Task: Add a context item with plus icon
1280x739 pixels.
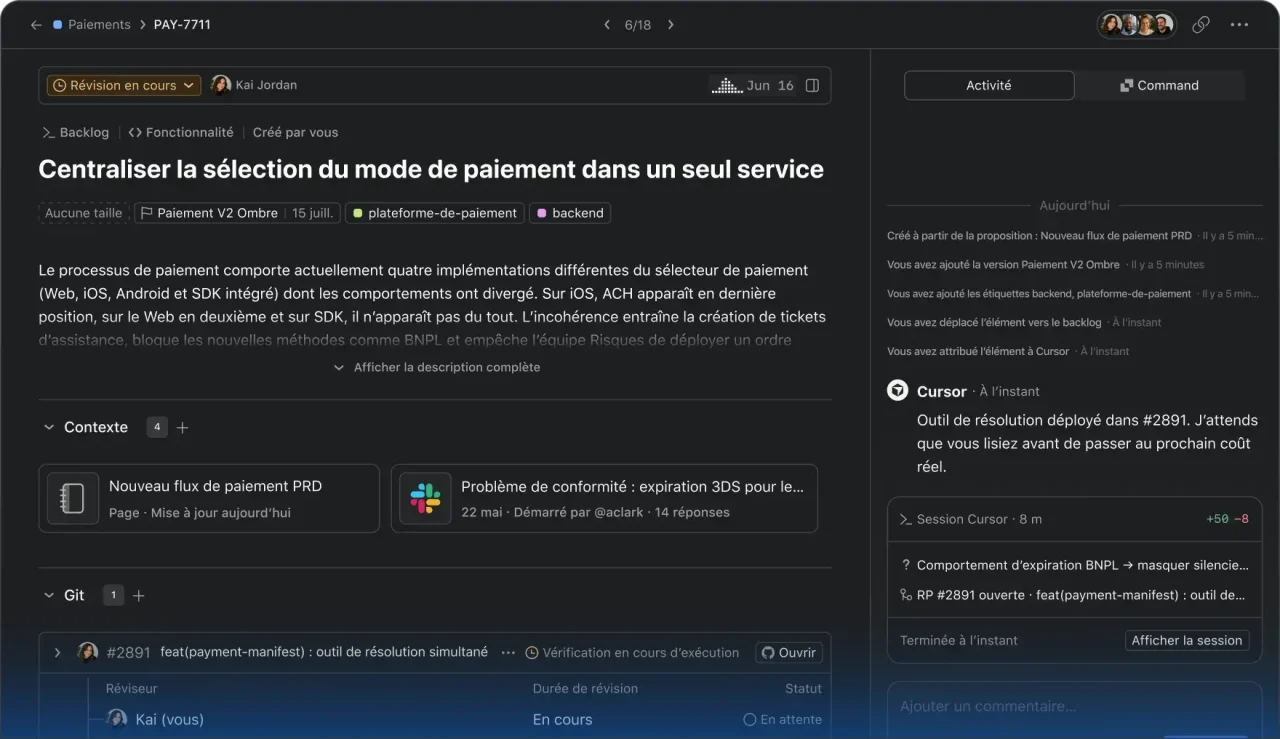Action: (182, 428)
